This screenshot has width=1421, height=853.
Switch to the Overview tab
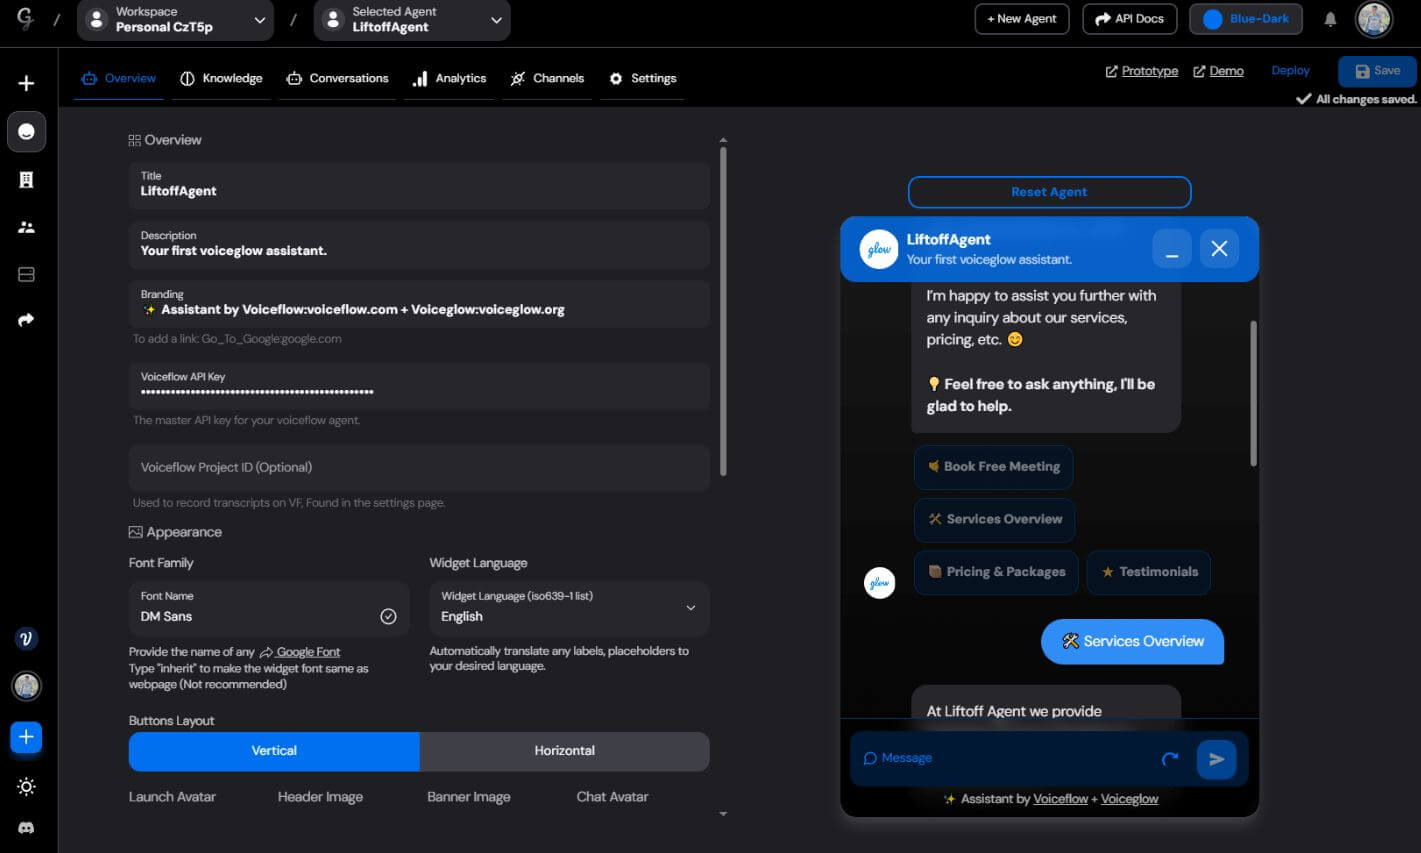pyautogui.click(x=119, y=78)
